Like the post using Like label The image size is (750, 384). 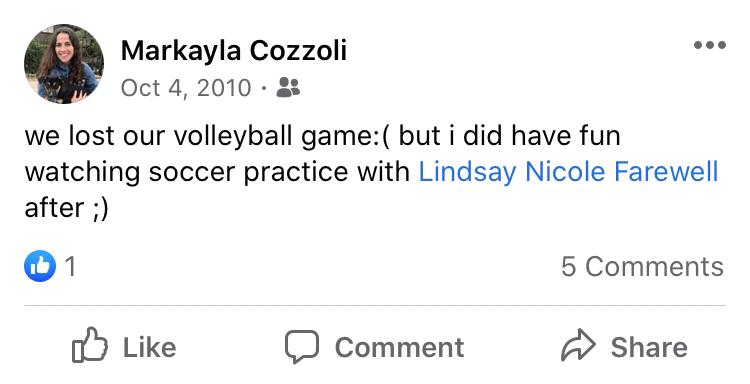click(x=149, y=347)
